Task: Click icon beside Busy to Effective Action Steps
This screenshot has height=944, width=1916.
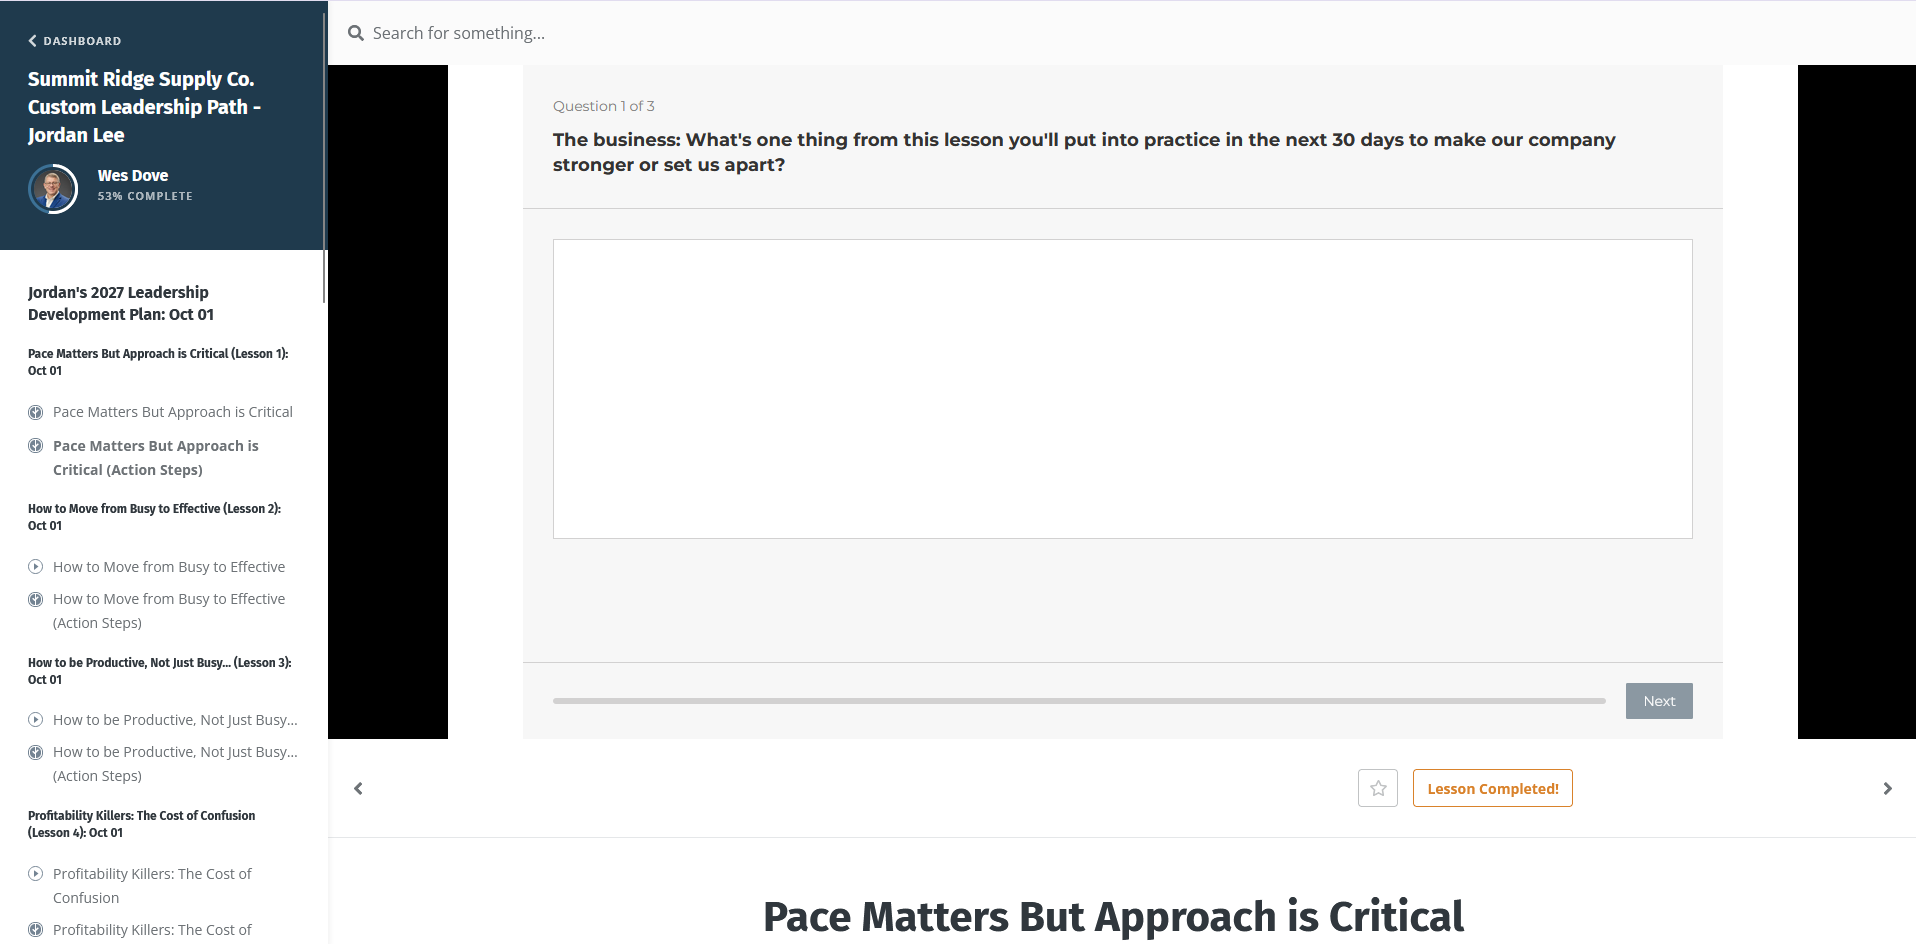Action: (x=36, y=599)
